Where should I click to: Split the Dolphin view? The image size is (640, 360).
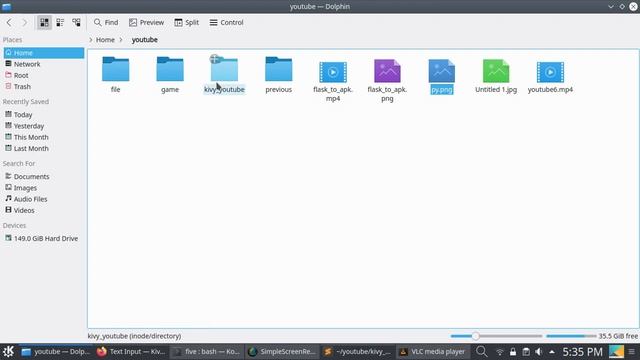(187, 22)
